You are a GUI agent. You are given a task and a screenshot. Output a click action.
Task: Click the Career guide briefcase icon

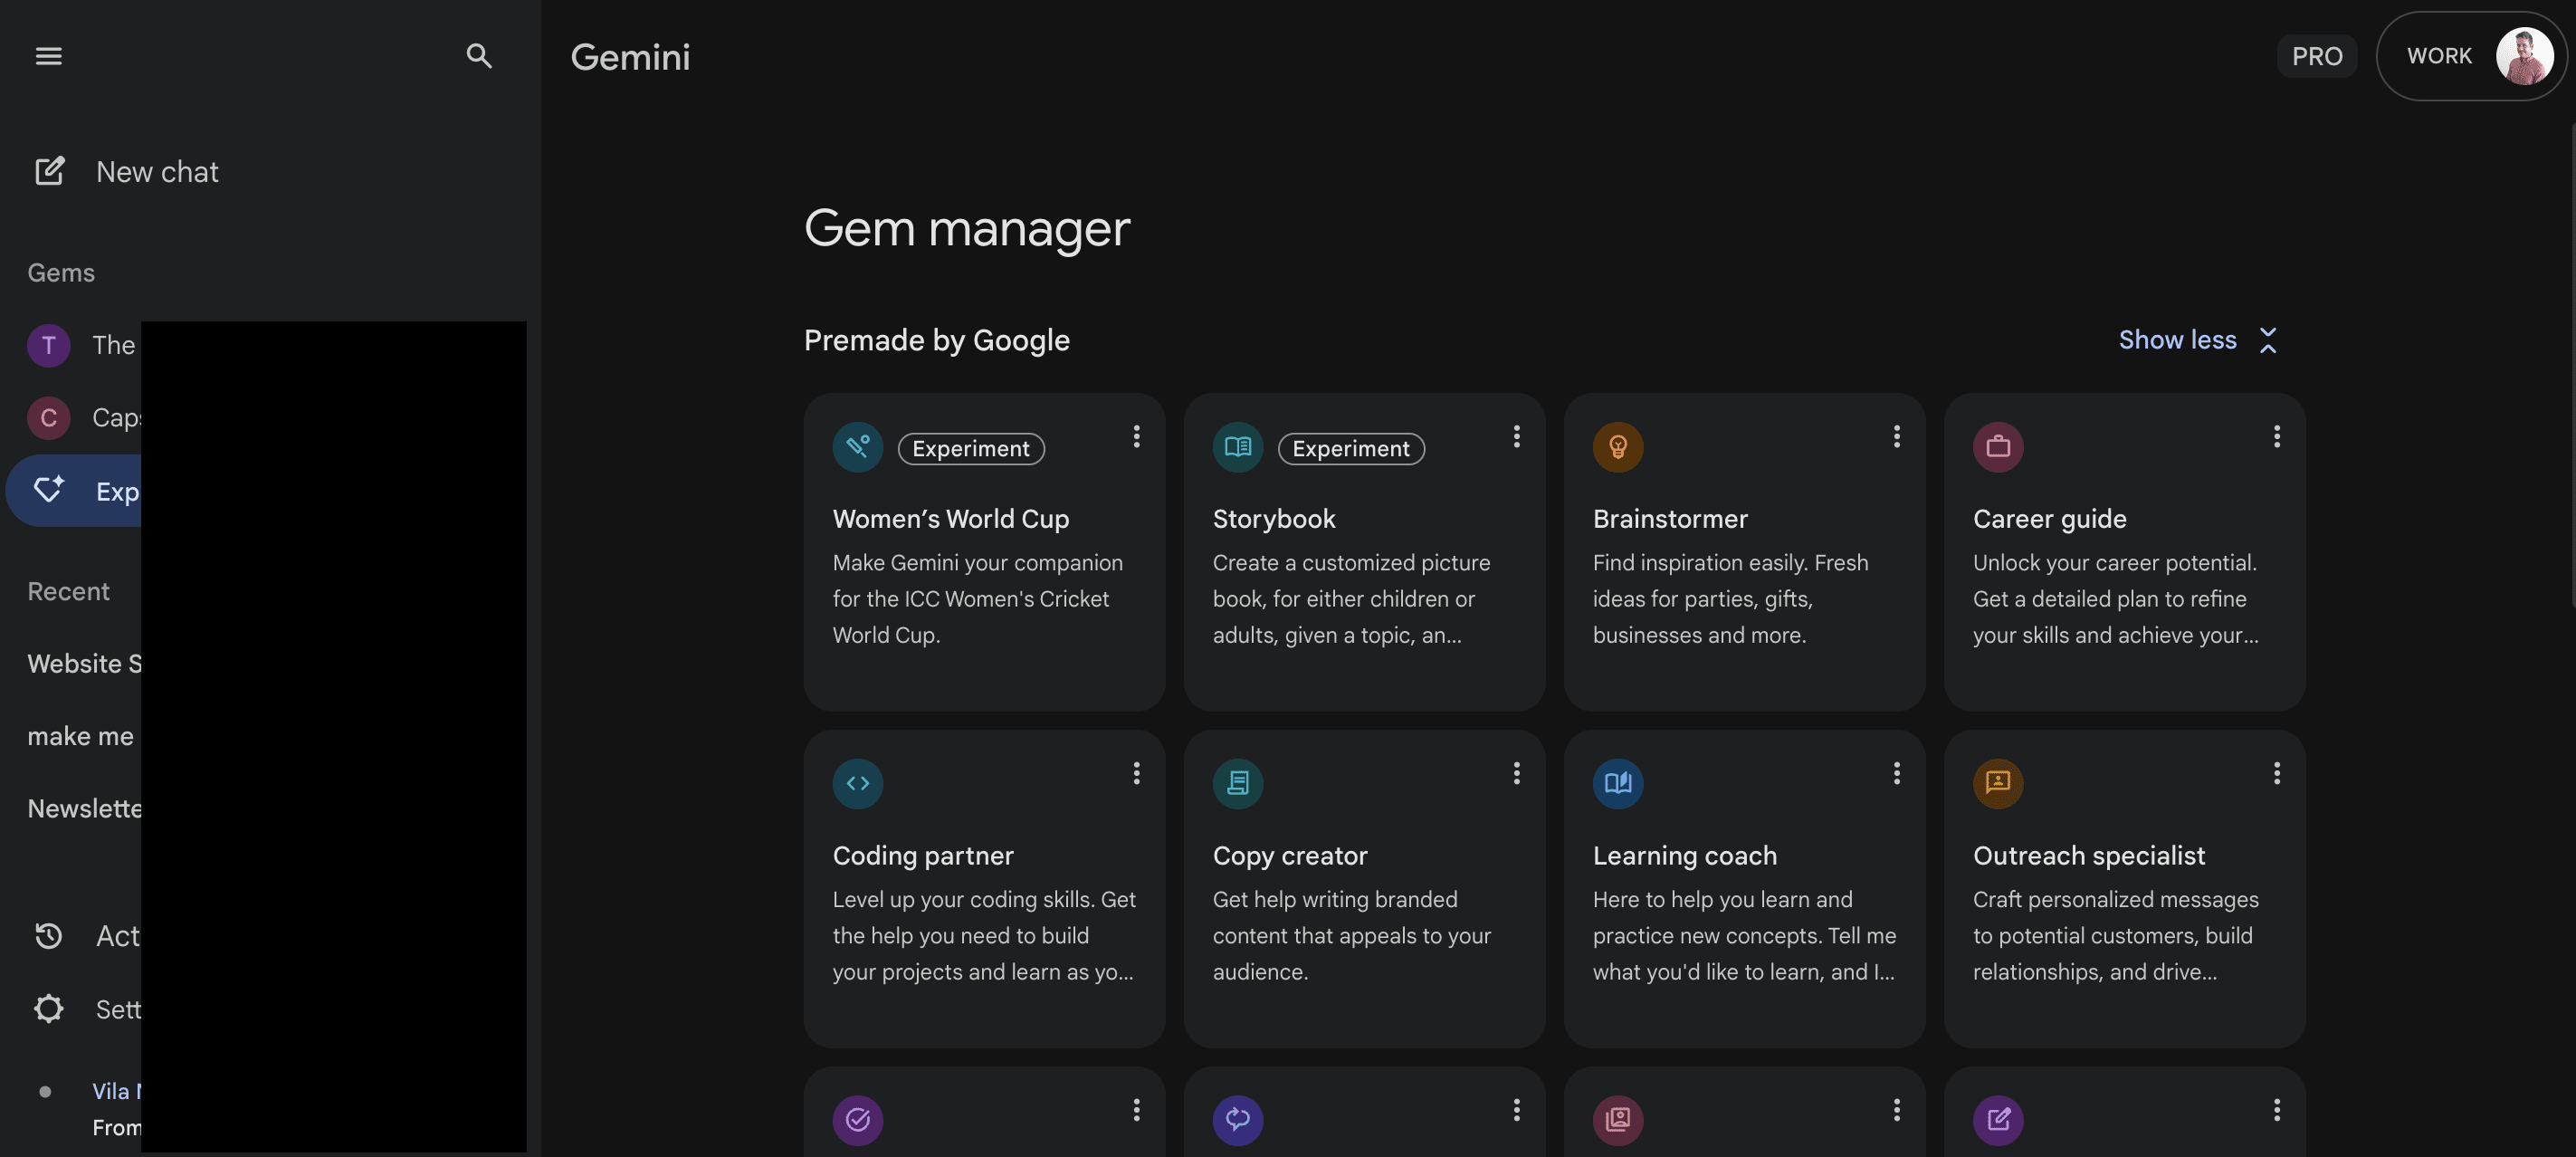click(x=1997, y=447)
